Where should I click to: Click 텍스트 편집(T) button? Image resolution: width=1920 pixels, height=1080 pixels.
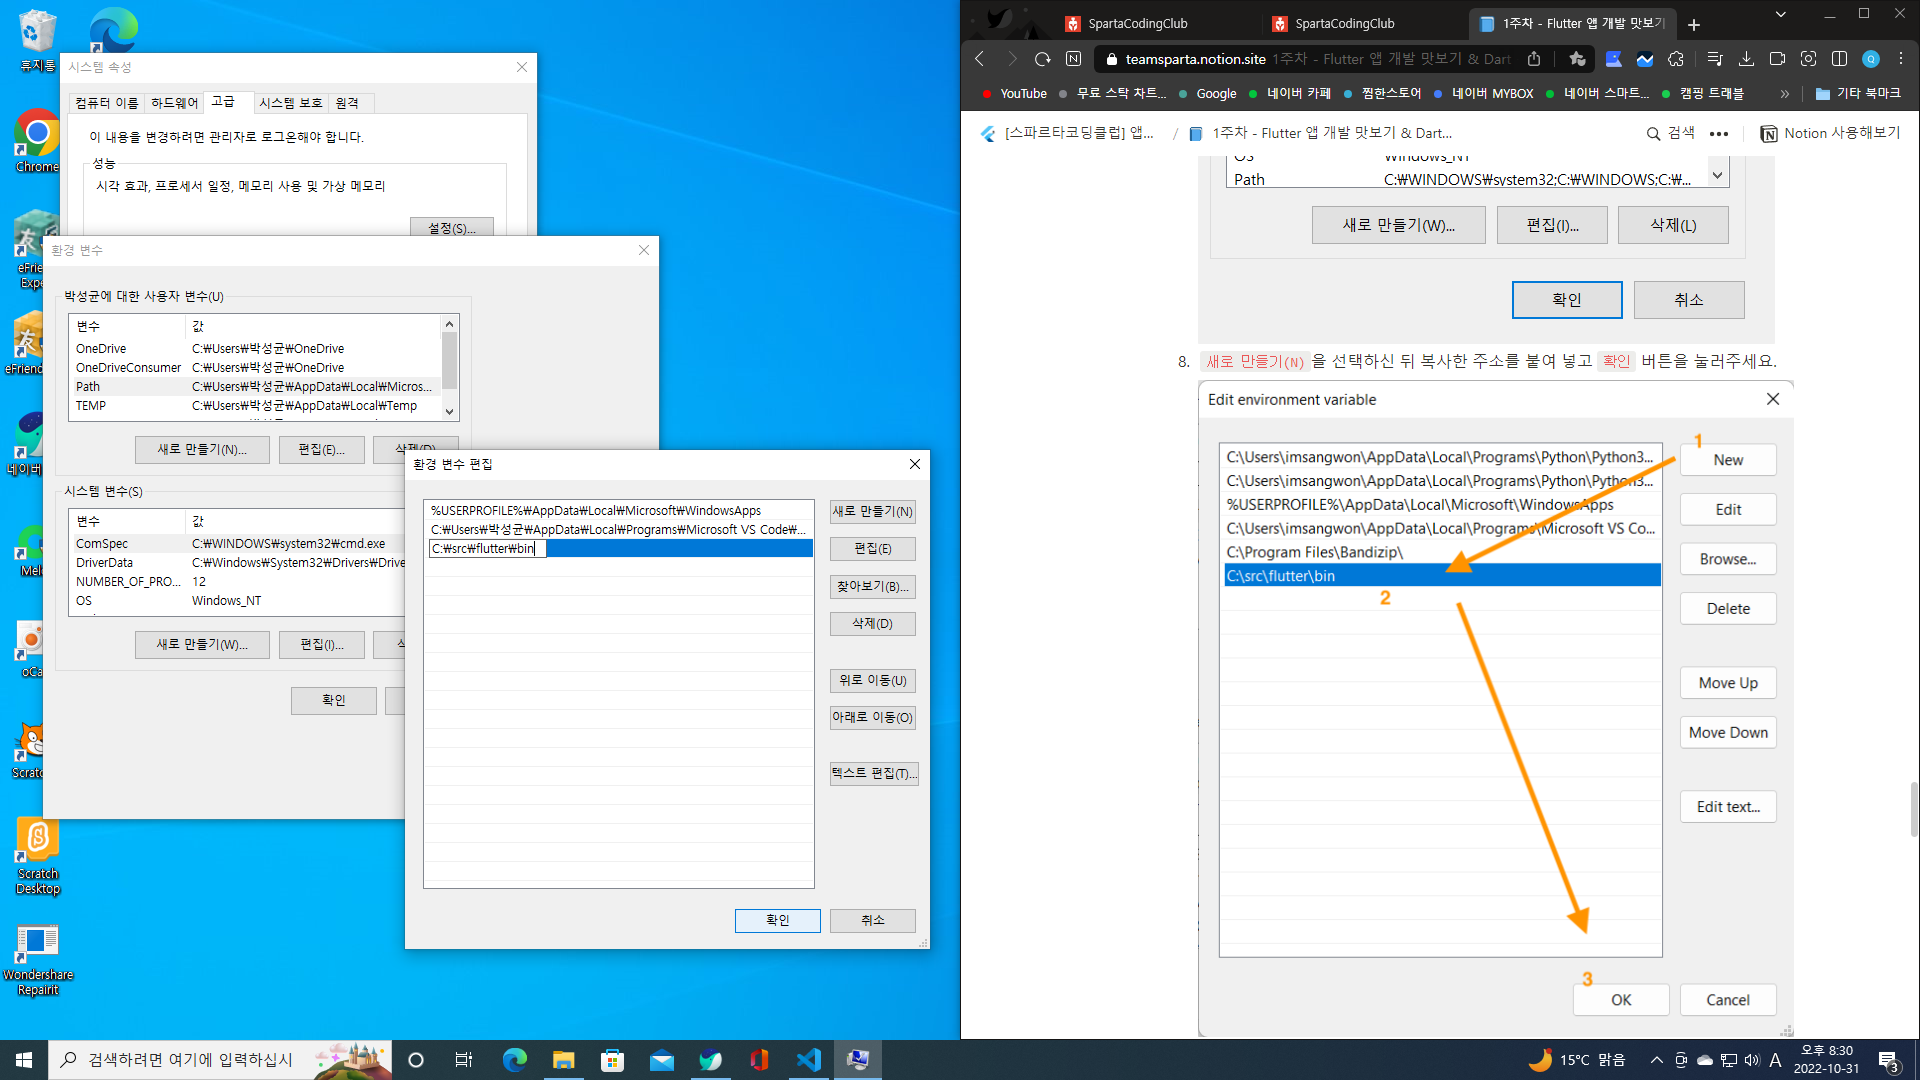tap(873, 774)
